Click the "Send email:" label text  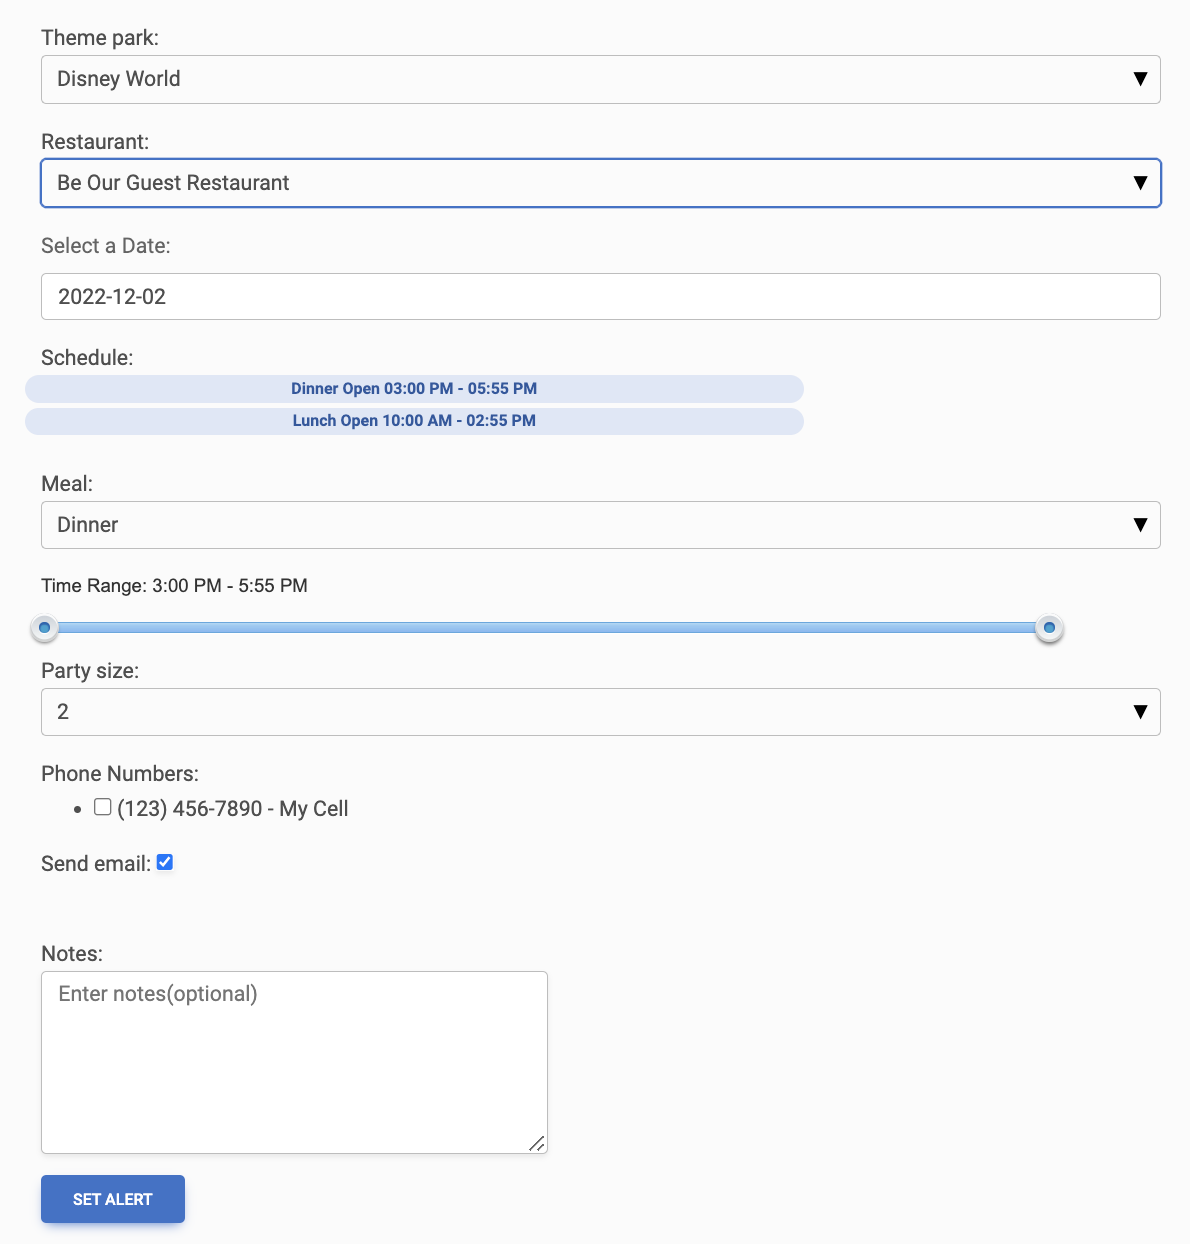pos(95,864)
